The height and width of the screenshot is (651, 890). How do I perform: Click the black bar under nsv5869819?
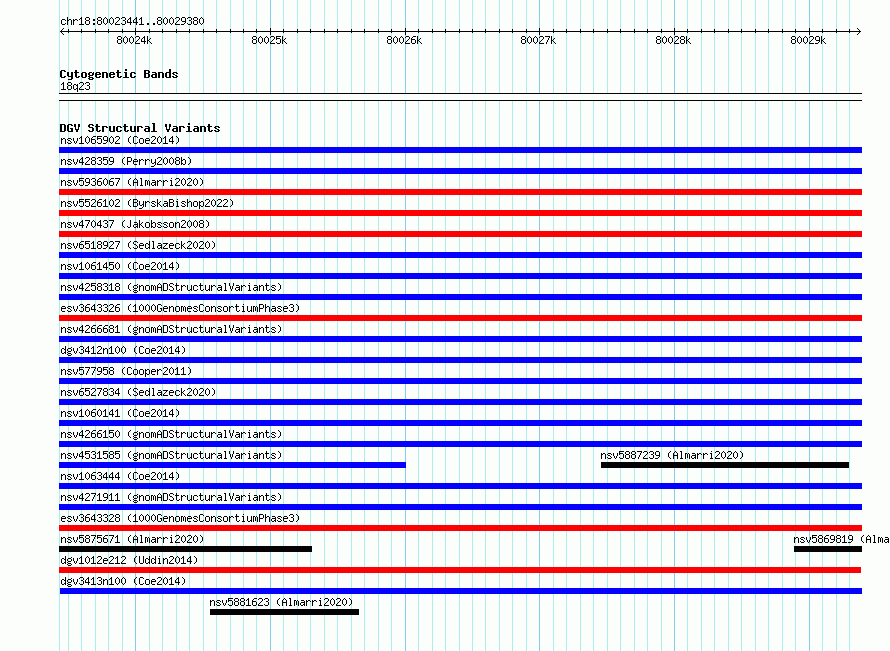(x=828, y=549)
